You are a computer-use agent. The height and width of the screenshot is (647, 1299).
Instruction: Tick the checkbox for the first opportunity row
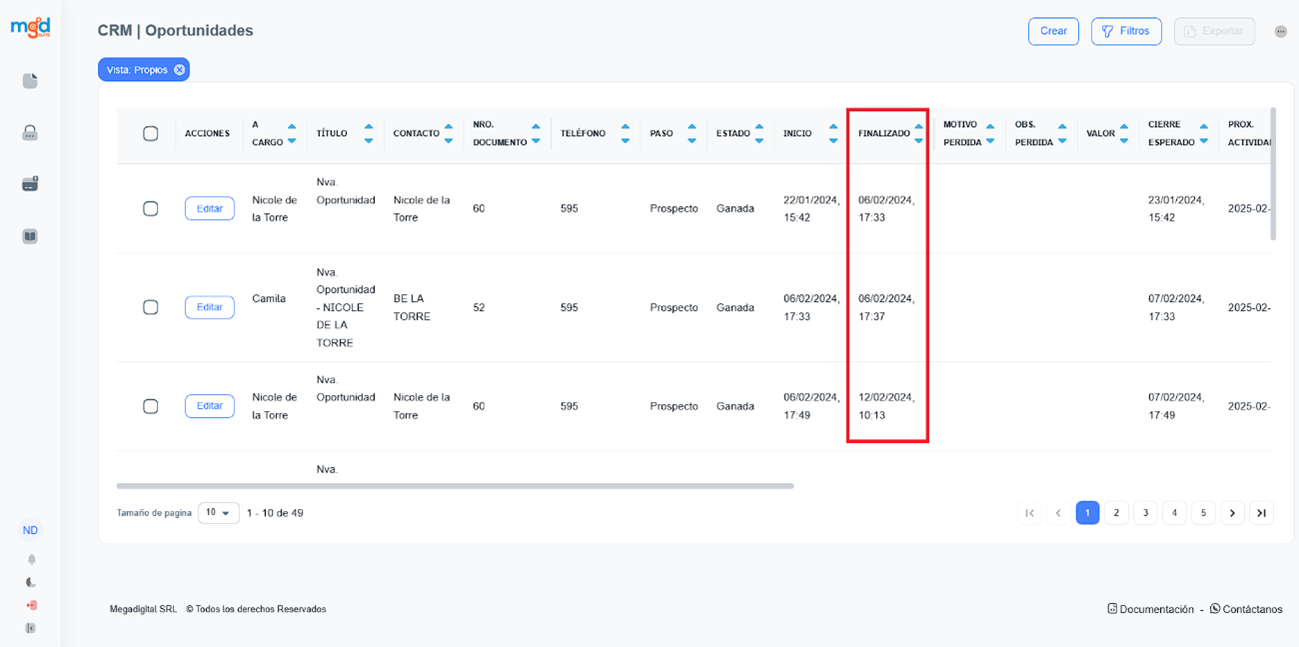(151, 208)
